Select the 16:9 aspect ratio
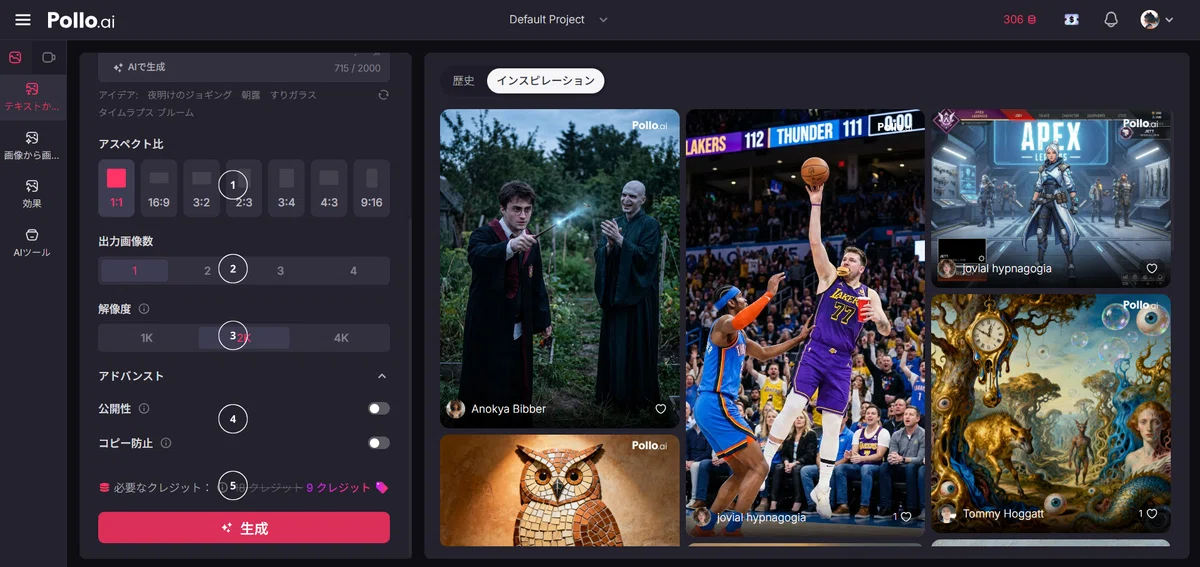This screenshot has height=567, width=1200. [159, 188]
